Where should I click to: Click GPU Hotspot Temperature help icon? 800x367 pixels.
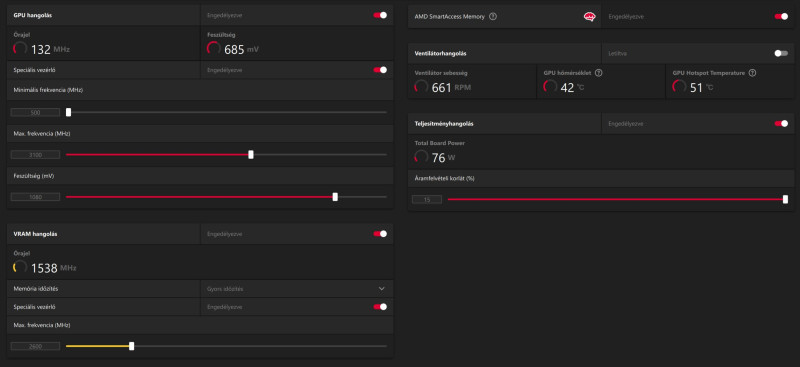point(753,73)
